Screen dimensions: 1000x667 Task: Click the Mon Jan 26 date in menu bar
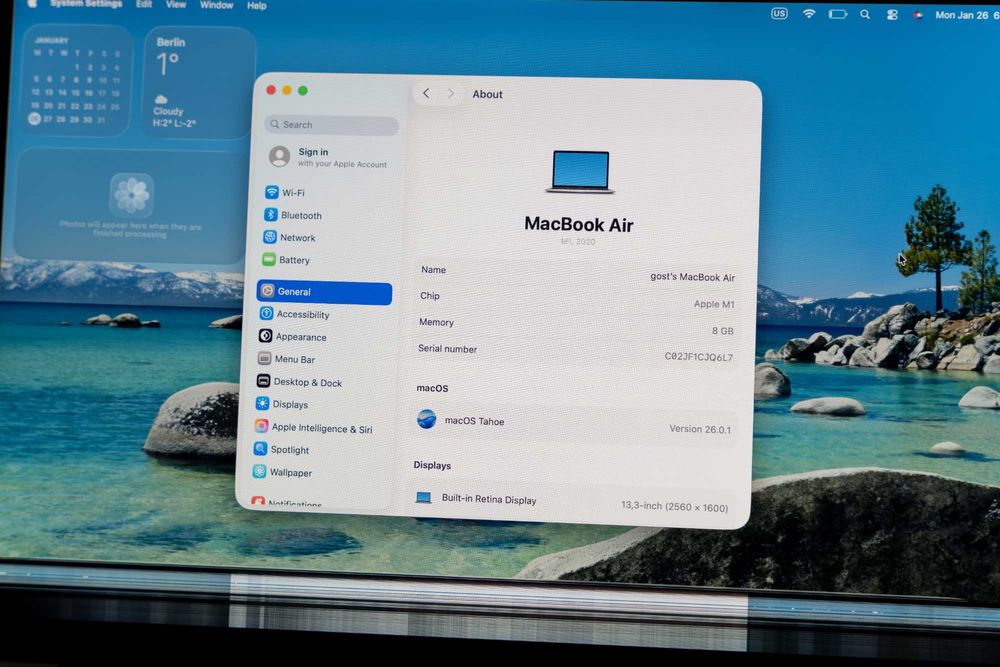(x=962, y=15)
